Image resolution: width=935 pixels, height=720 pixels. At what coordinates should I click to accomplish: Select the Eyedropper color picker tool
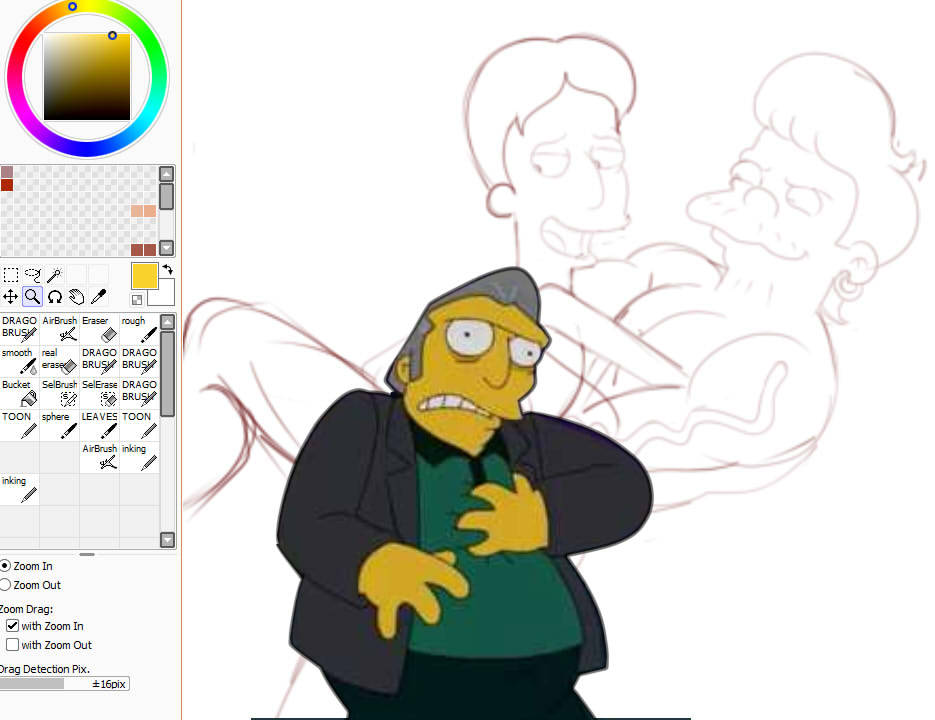(98, 296)
